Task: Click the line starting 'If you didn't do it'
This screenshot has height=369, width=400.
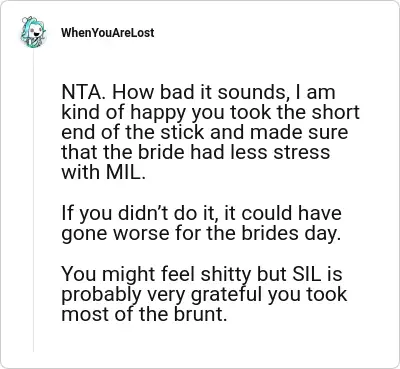Action: coord(202,213)
